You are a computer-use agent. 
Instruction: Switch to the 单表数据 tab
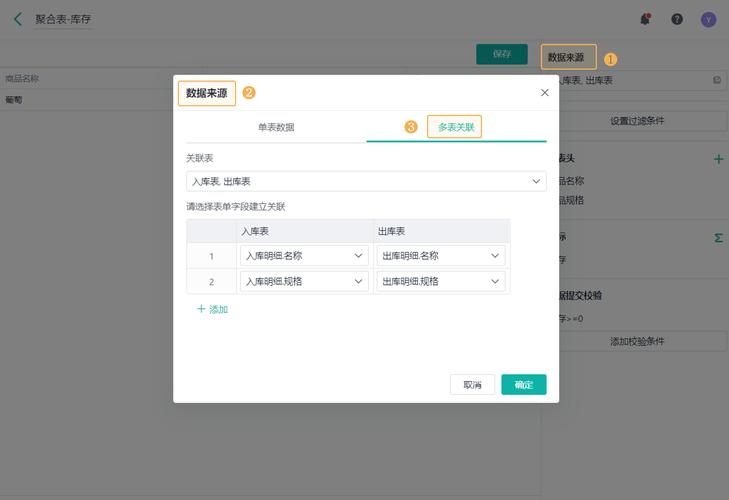click(x=276, y=127)
